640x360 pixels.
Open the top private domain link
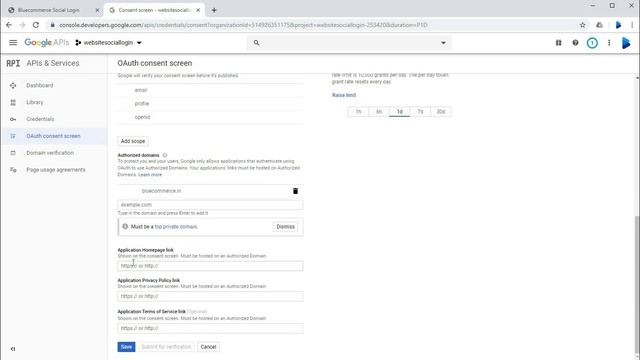(x=176, y=227)
